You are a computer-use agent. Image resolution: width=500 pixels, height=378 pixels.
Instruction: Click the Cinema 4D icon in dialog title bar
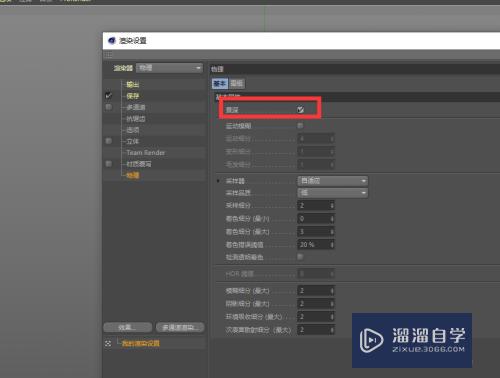coord(112,41)
